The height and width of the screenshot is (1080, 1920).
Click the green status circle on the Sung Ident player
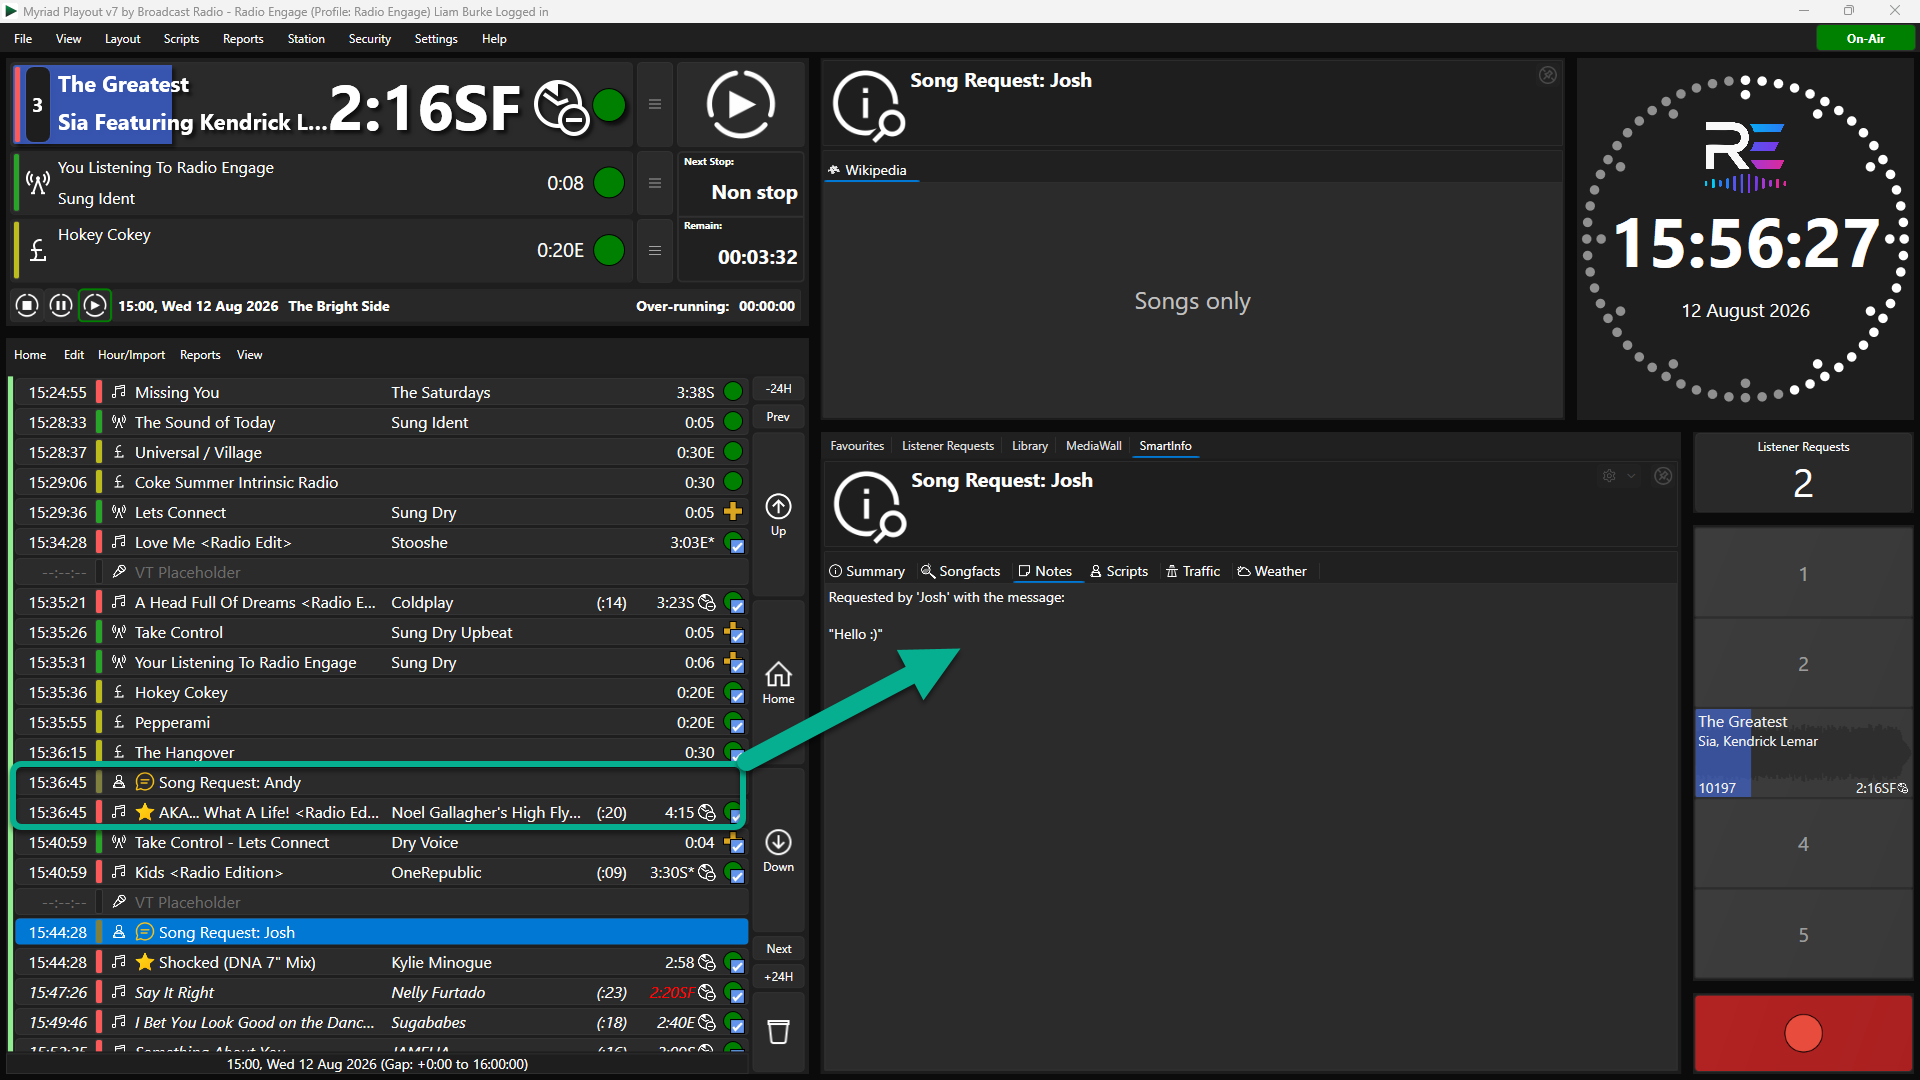609,183
